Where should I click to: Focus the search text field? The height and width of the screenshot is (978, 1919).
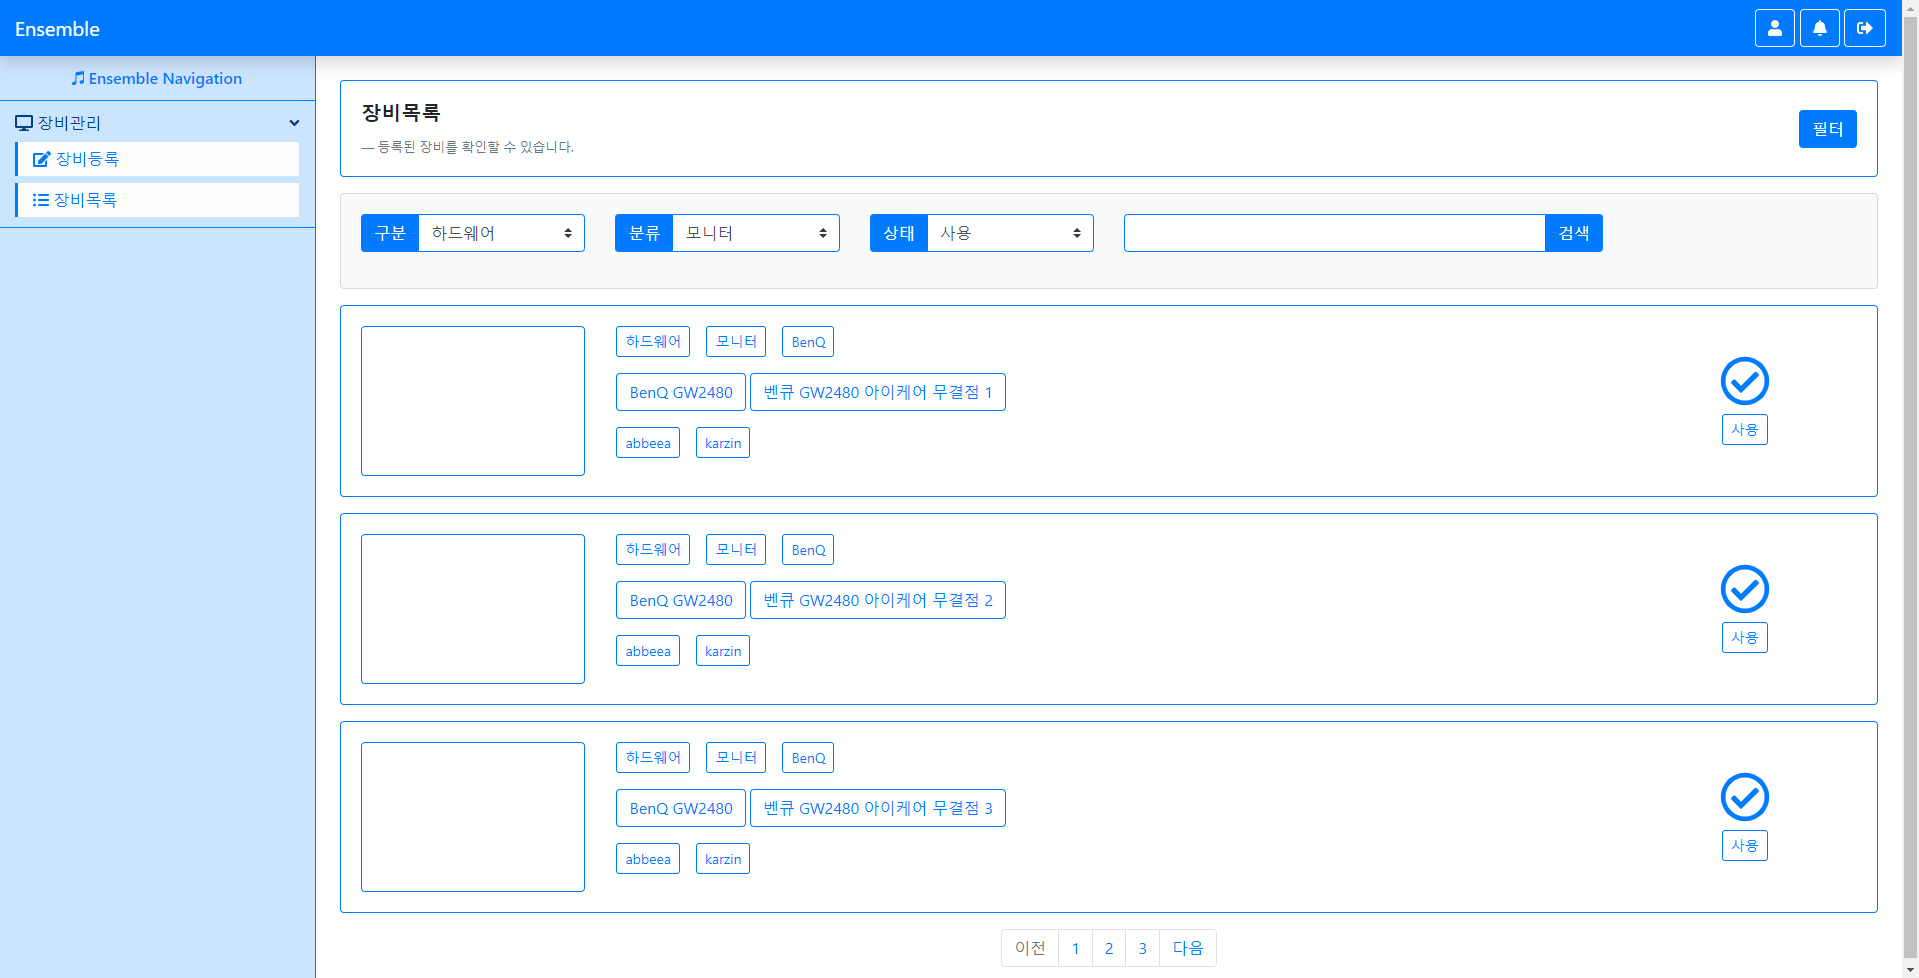1334,233
